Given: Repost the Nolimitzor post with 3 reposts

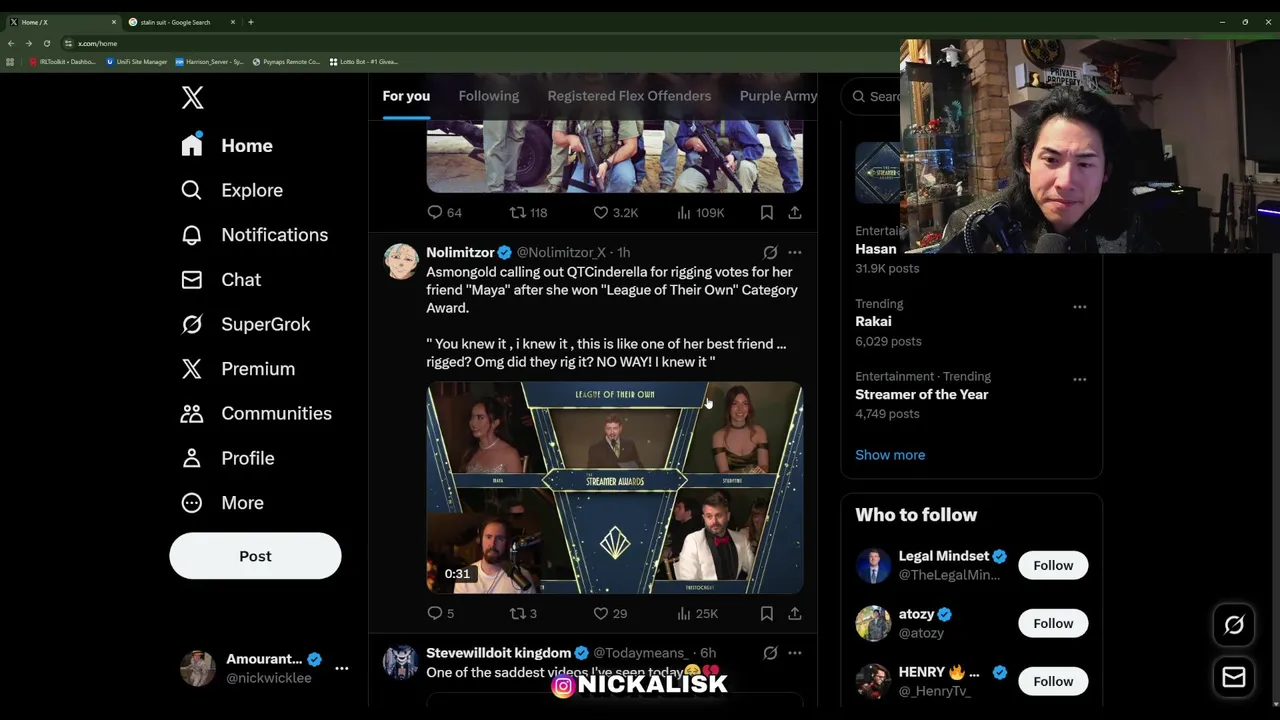Looking at the screenshot, I should [523, 614].
